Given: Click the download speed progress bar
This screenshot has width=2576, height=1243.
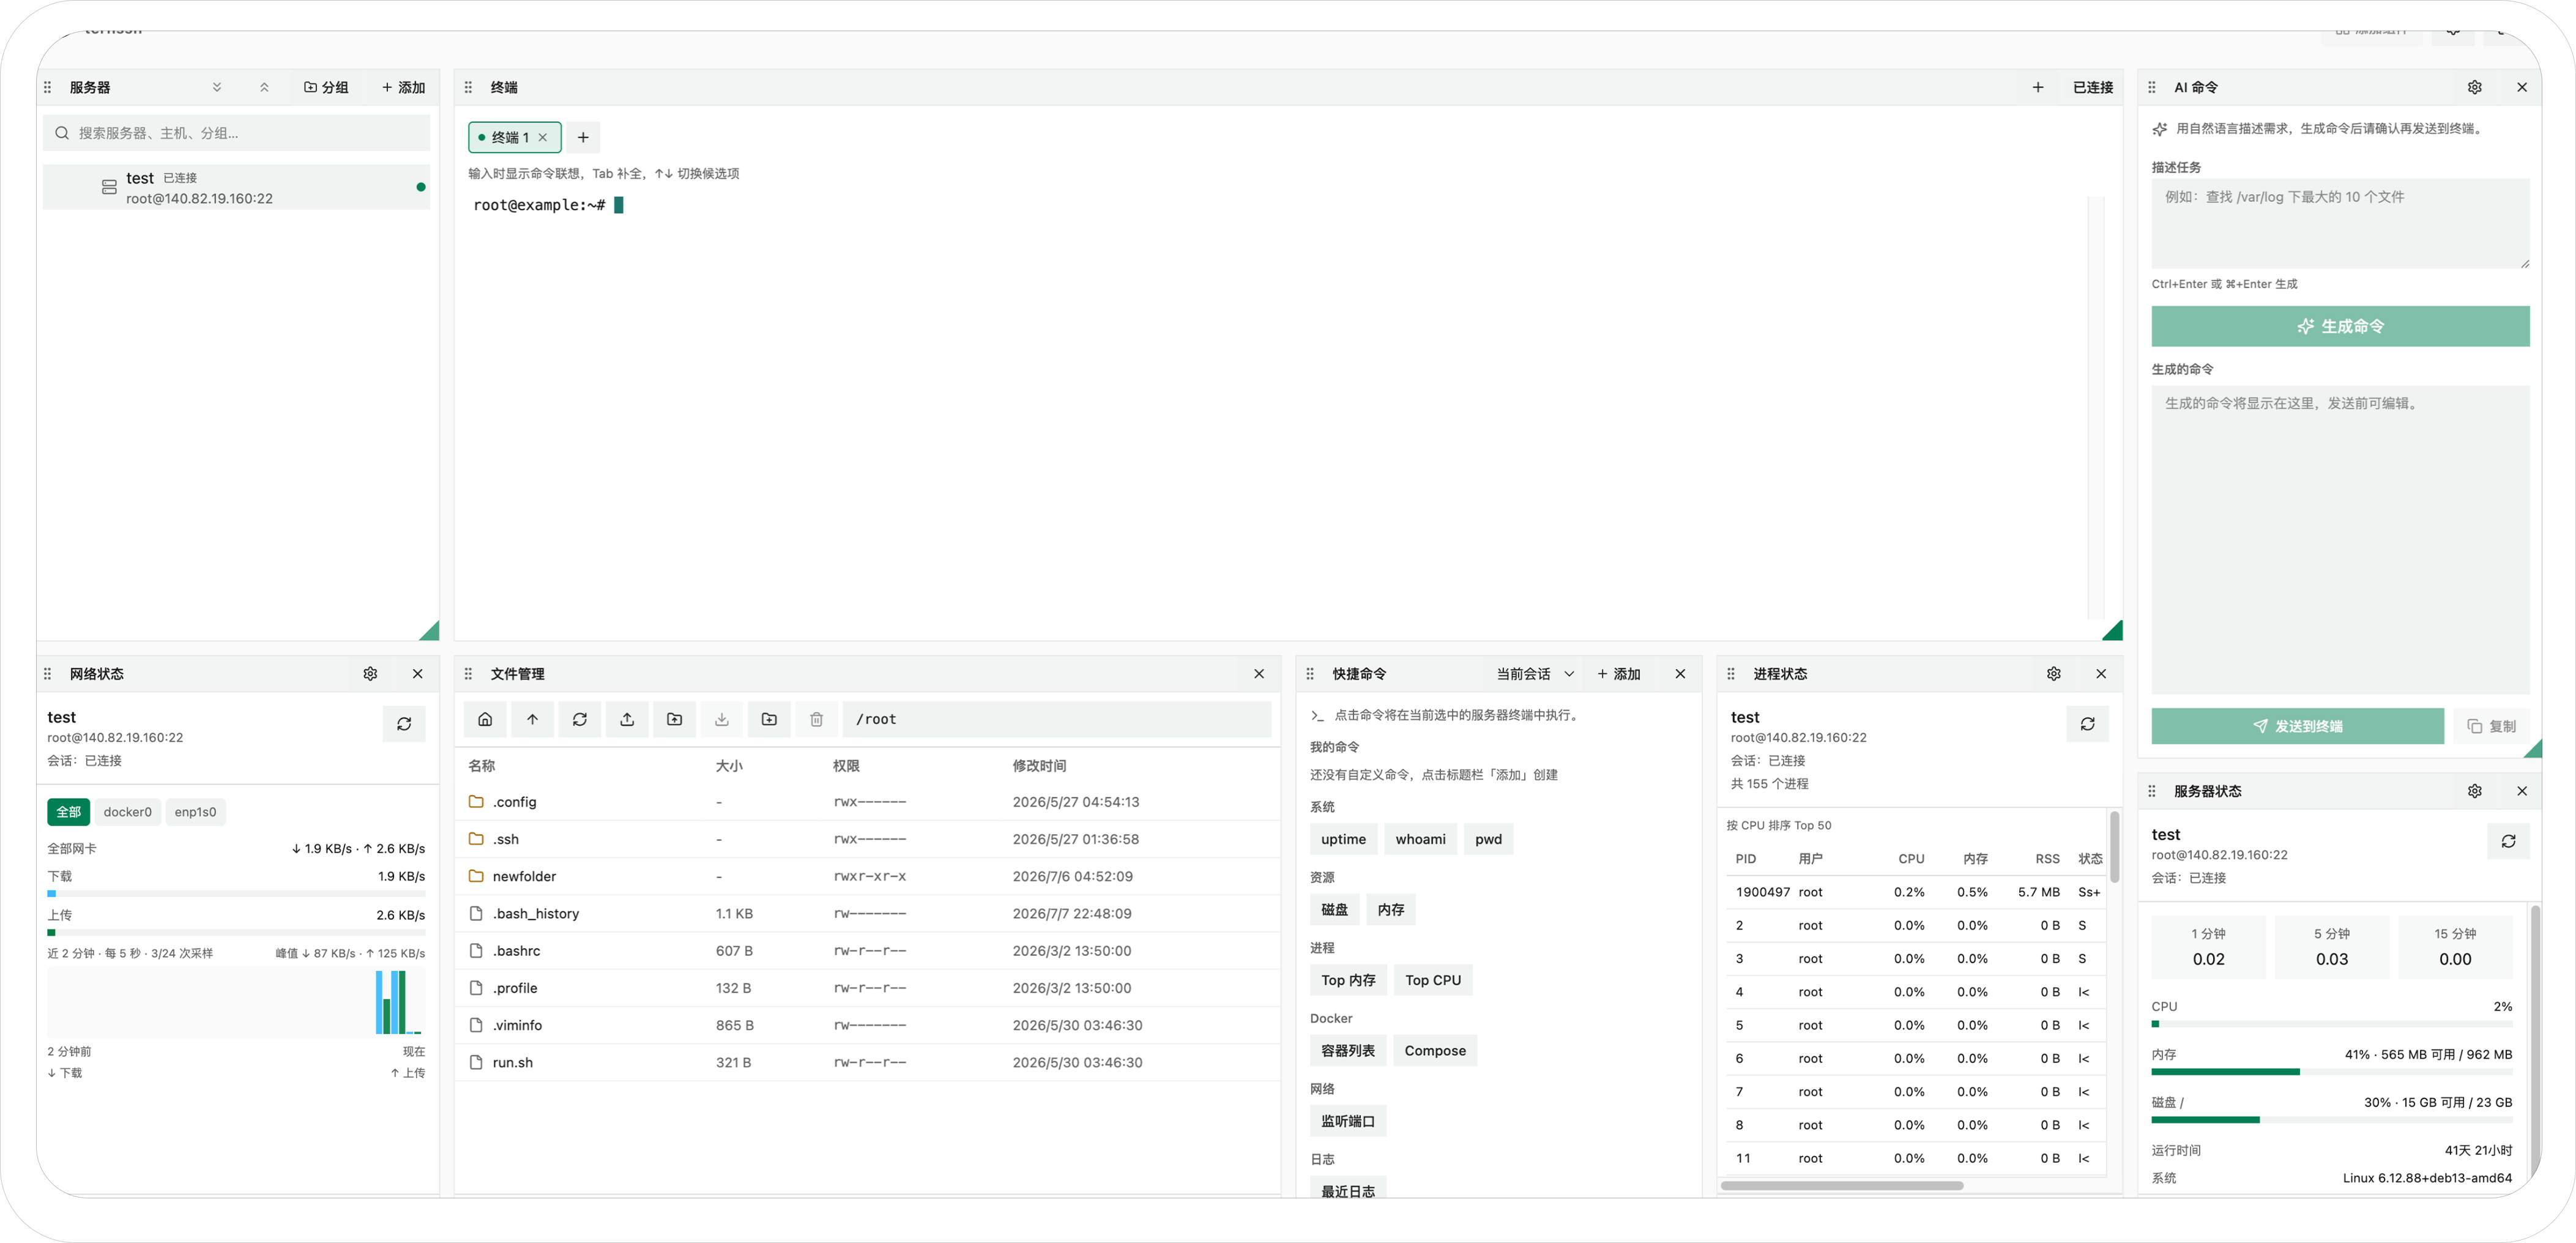Looking at the screenshot, I should (236, 893).
